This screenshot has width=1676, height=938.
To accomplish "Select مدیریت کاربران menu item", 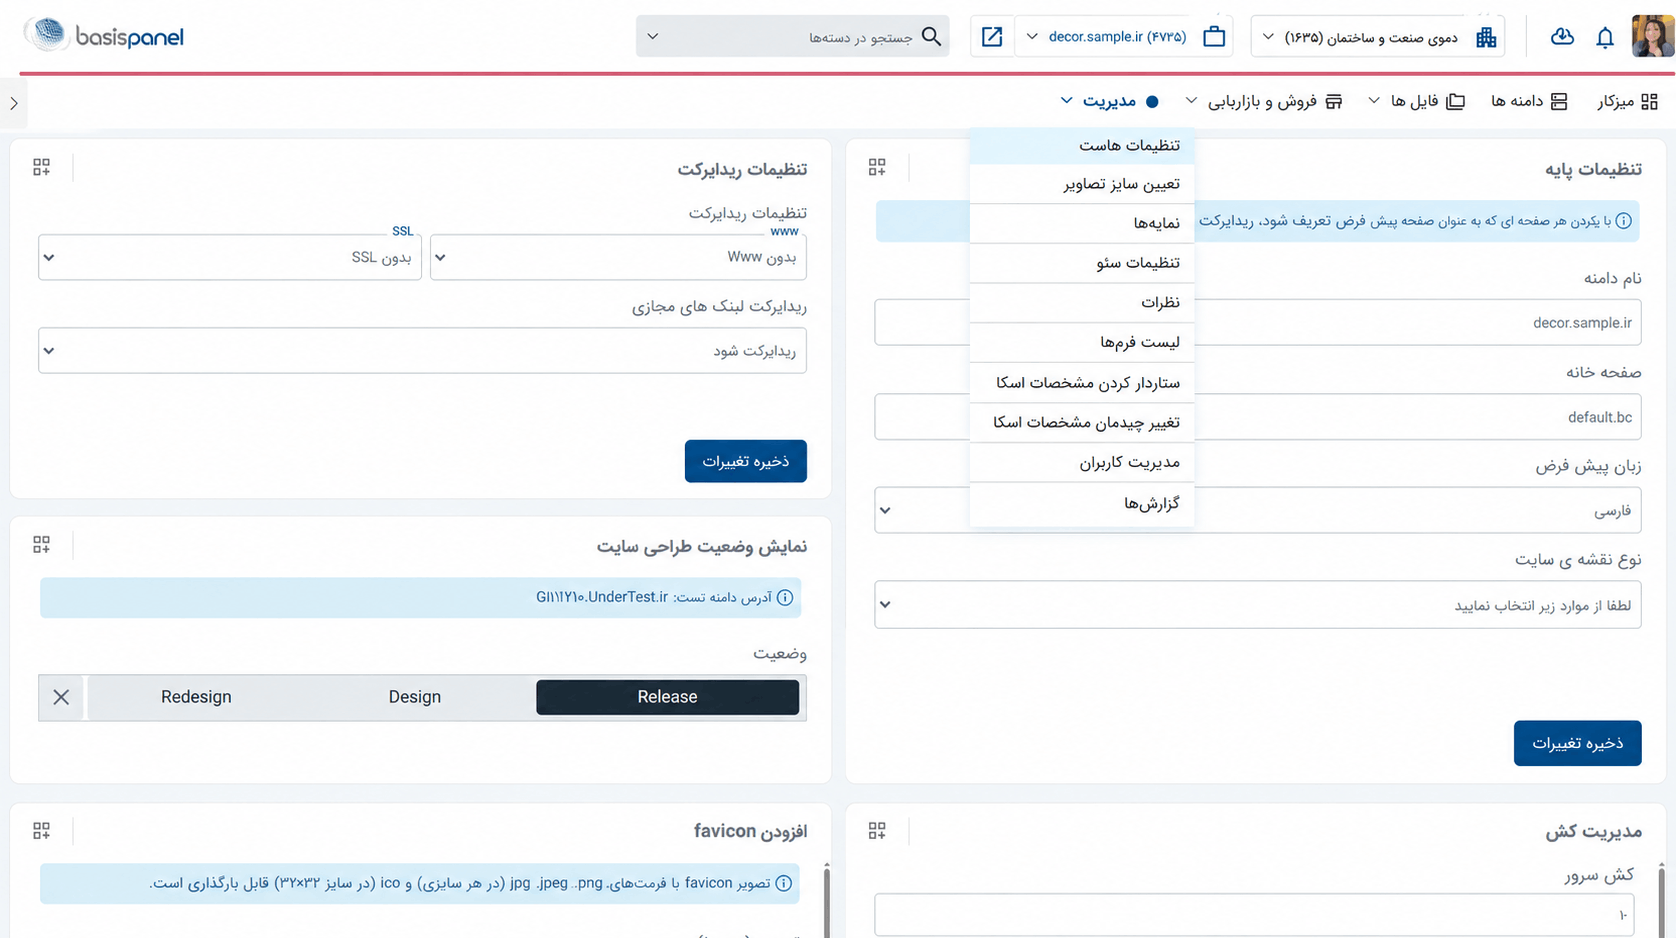I will pyautogui.click(x=1082, y=462).
